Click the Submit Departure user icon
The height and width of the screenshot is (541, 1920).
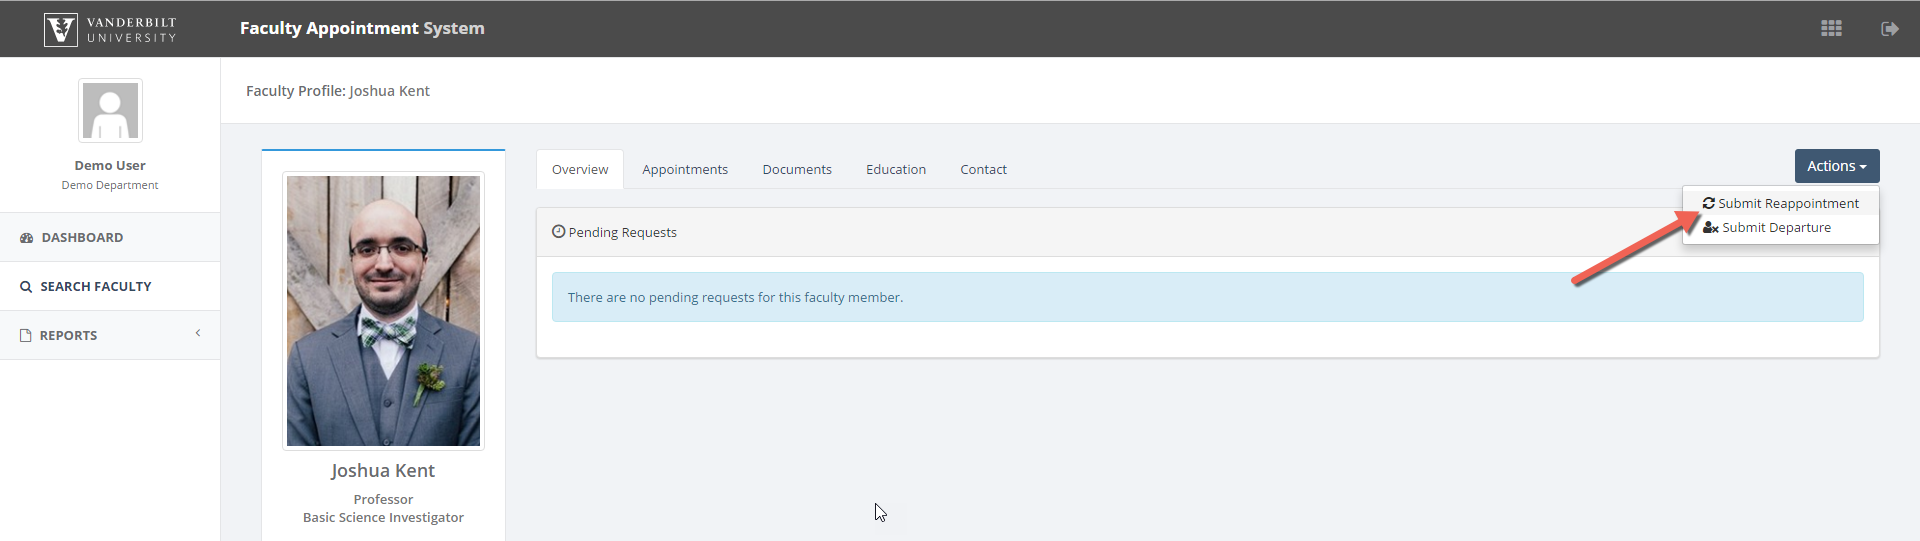pos(1710,228)
